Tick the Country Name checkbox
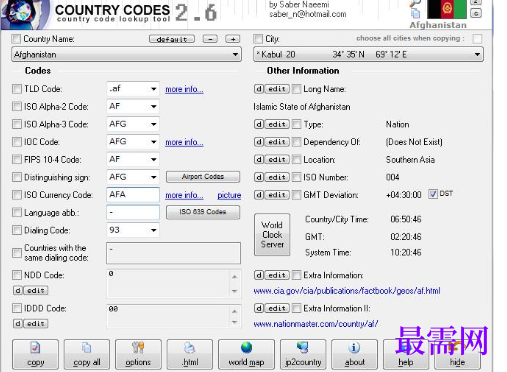This screenshot has height=372, width=507. tap(16, 39)
